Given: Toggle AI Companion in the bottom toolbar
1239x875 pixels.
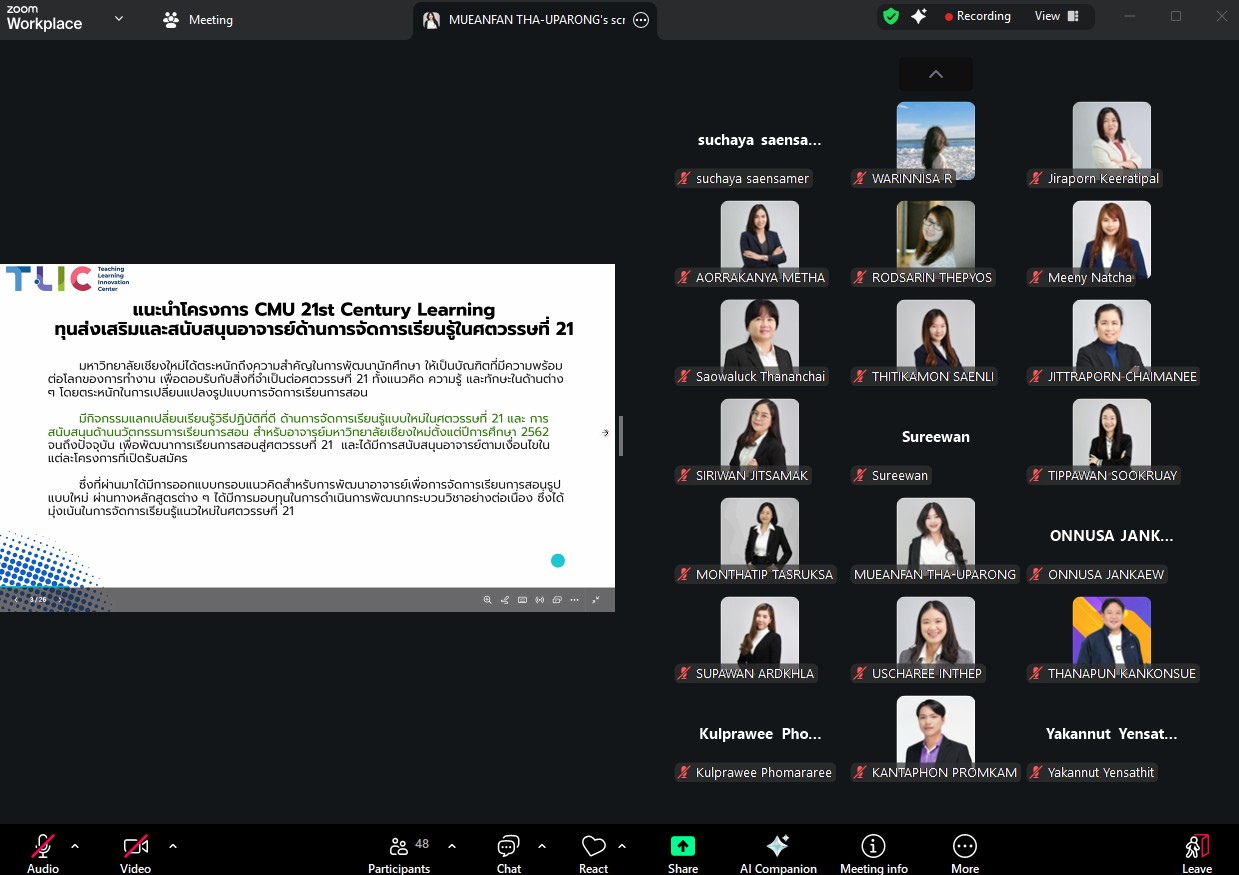Looking at the screenshot, I should tap(778, 853).
